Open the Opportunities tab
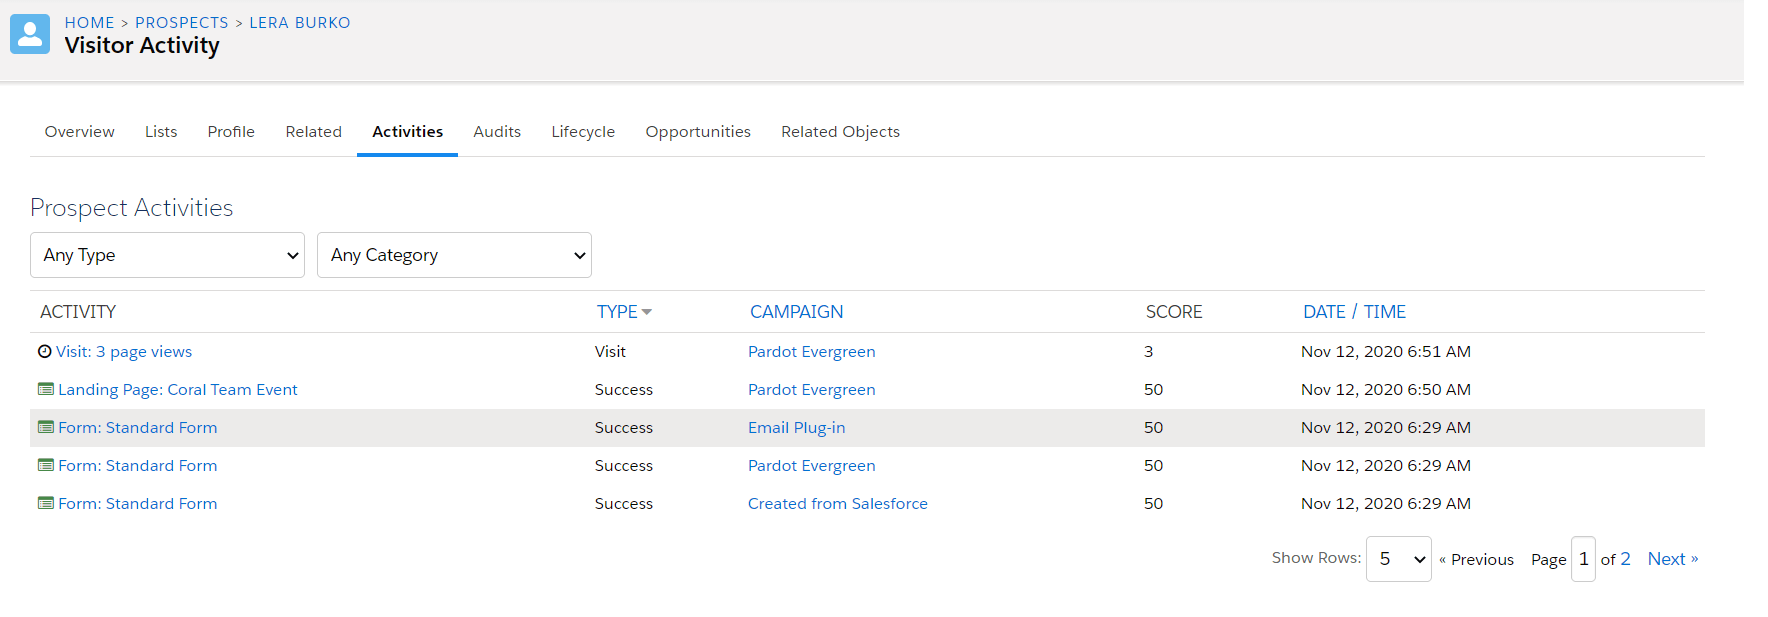The width and height of the screenshot is (1768, 617). (x=698, y=132)
